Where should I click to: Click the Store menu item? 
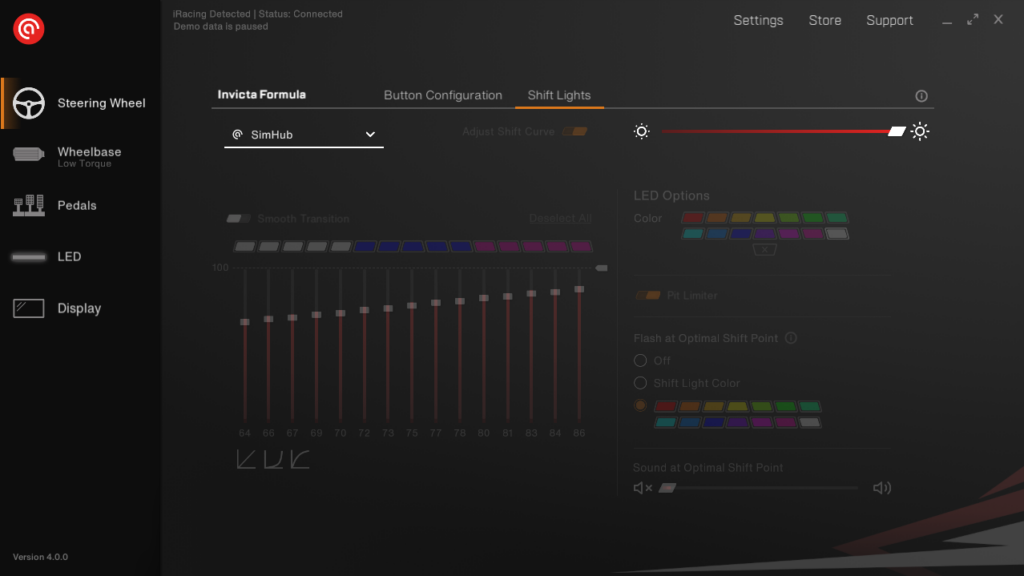coord(825,20)
